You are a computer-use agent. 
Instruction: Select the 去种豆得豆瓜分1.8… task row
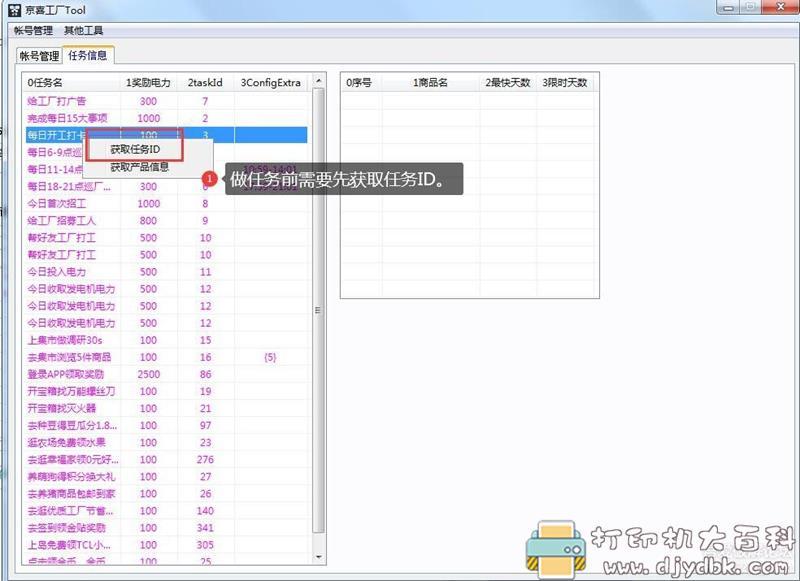[165, 425]
